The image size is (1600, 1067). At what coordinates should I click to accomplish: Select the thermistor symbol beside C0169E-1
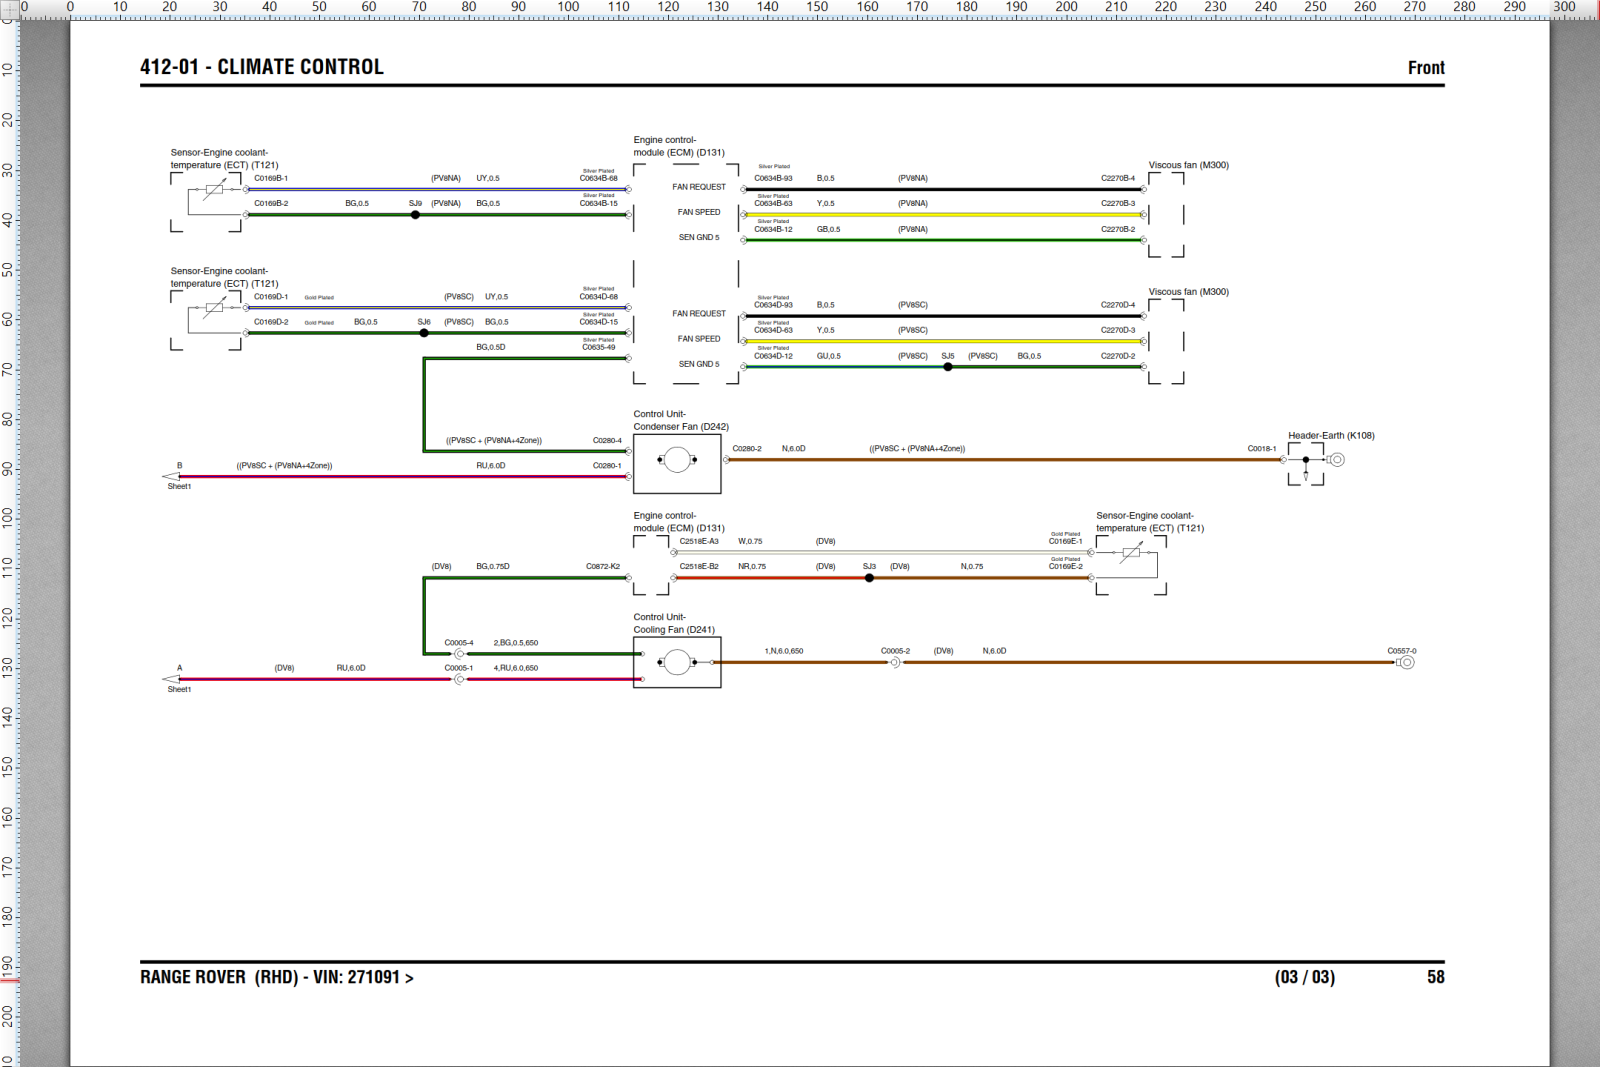1131,552
